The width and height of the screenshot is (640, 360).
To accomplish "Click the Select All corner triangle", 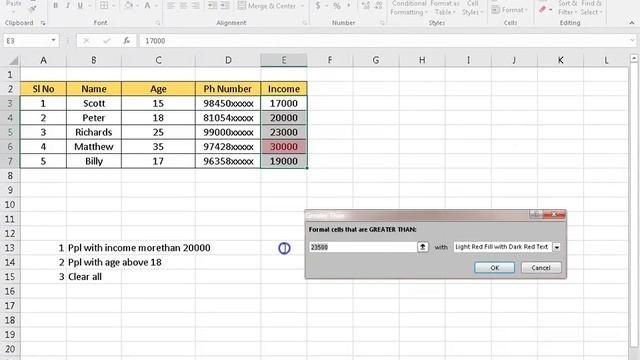I will (x=13, y=61).
